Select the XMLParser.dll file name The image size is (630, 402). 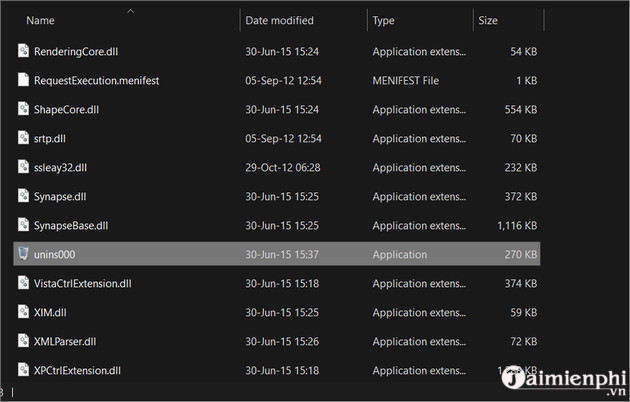(65, 342)
